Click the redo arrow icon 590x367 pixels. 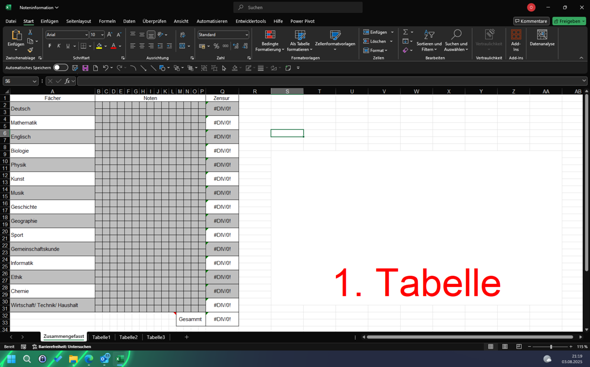[x=119, y=68]
